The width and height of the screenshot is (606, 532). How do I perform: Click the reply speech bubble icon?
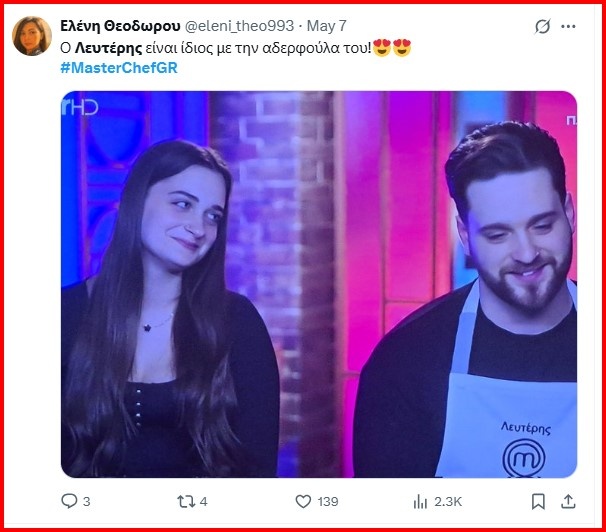pyautogui.click(x=69, y=500)
